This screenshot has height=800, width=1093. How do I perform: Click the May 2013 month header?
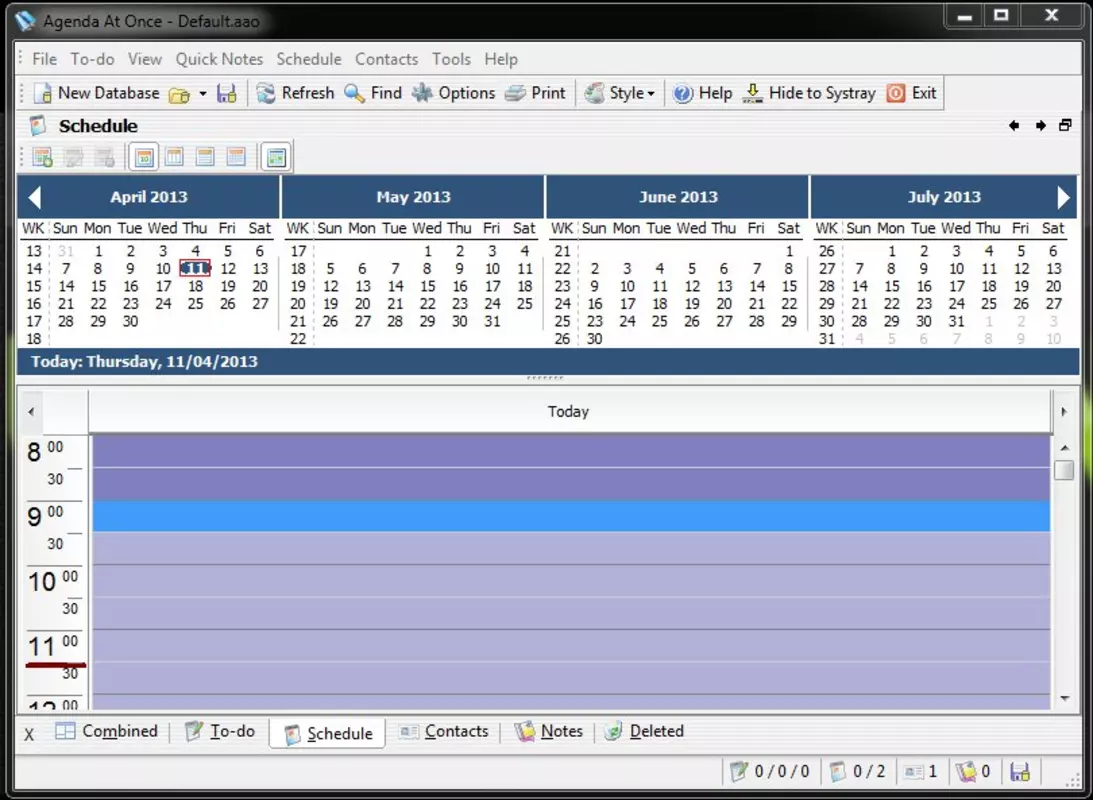(413, 197)
